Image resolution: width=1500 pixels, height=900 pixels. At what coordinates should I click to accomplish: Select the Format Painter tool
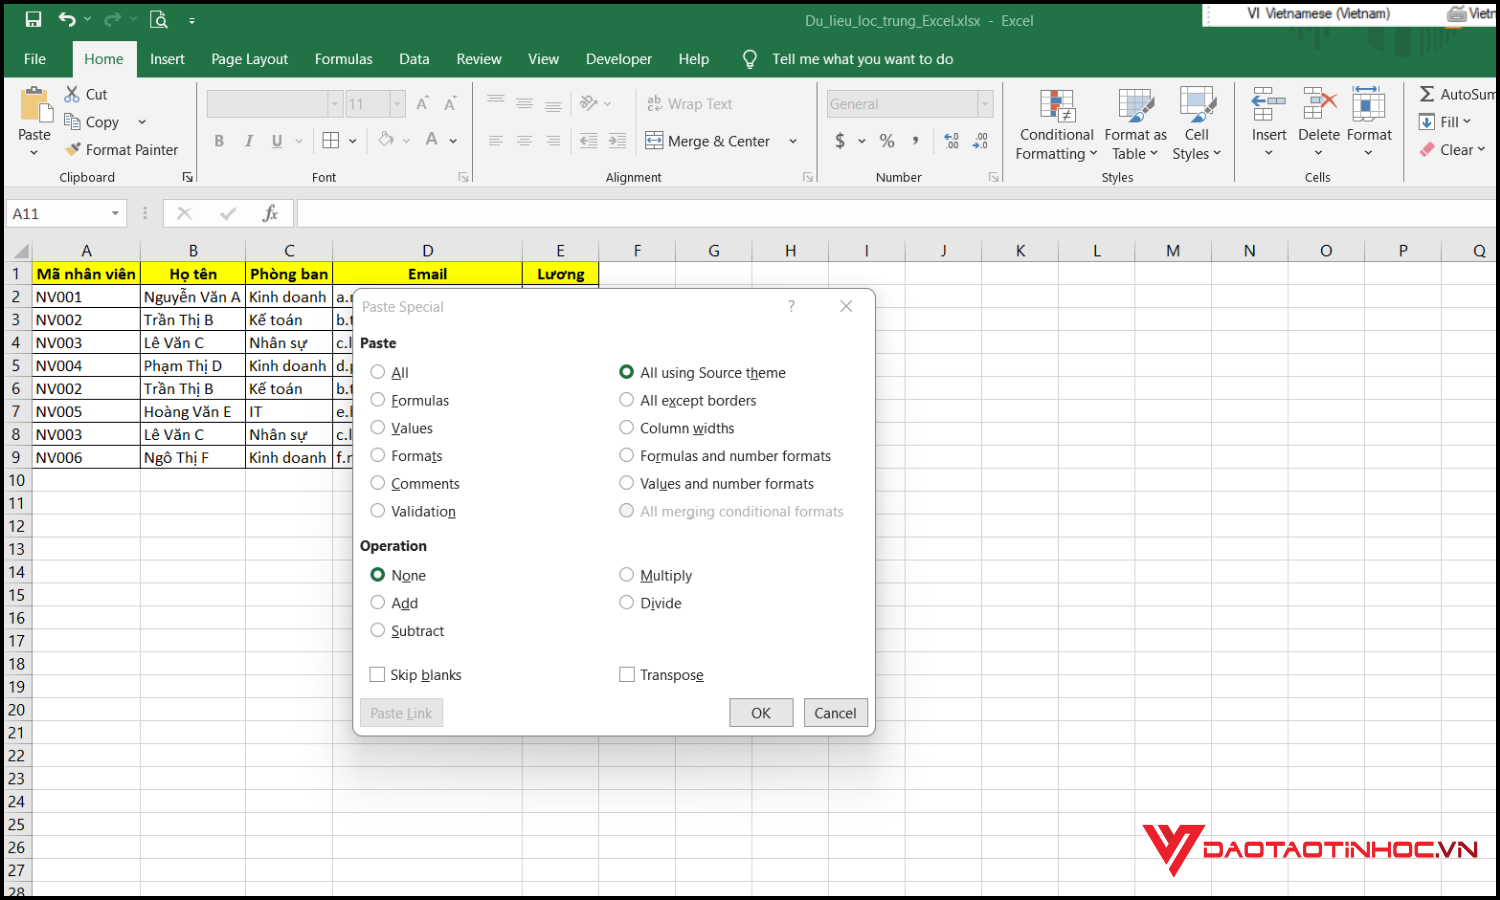click(x=122, y=149)
